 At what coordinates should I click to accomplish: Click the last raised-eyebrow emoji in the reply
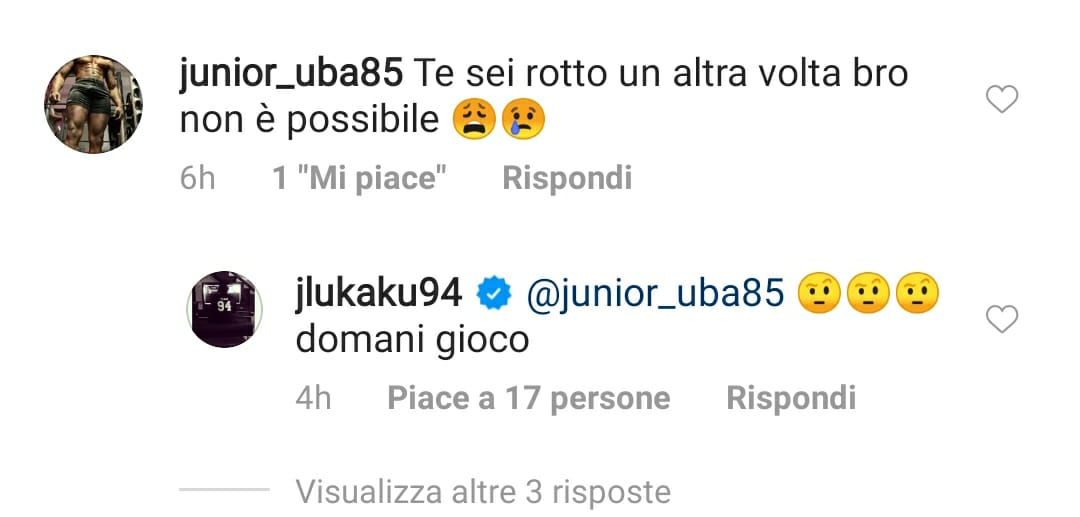coord(918,293)
